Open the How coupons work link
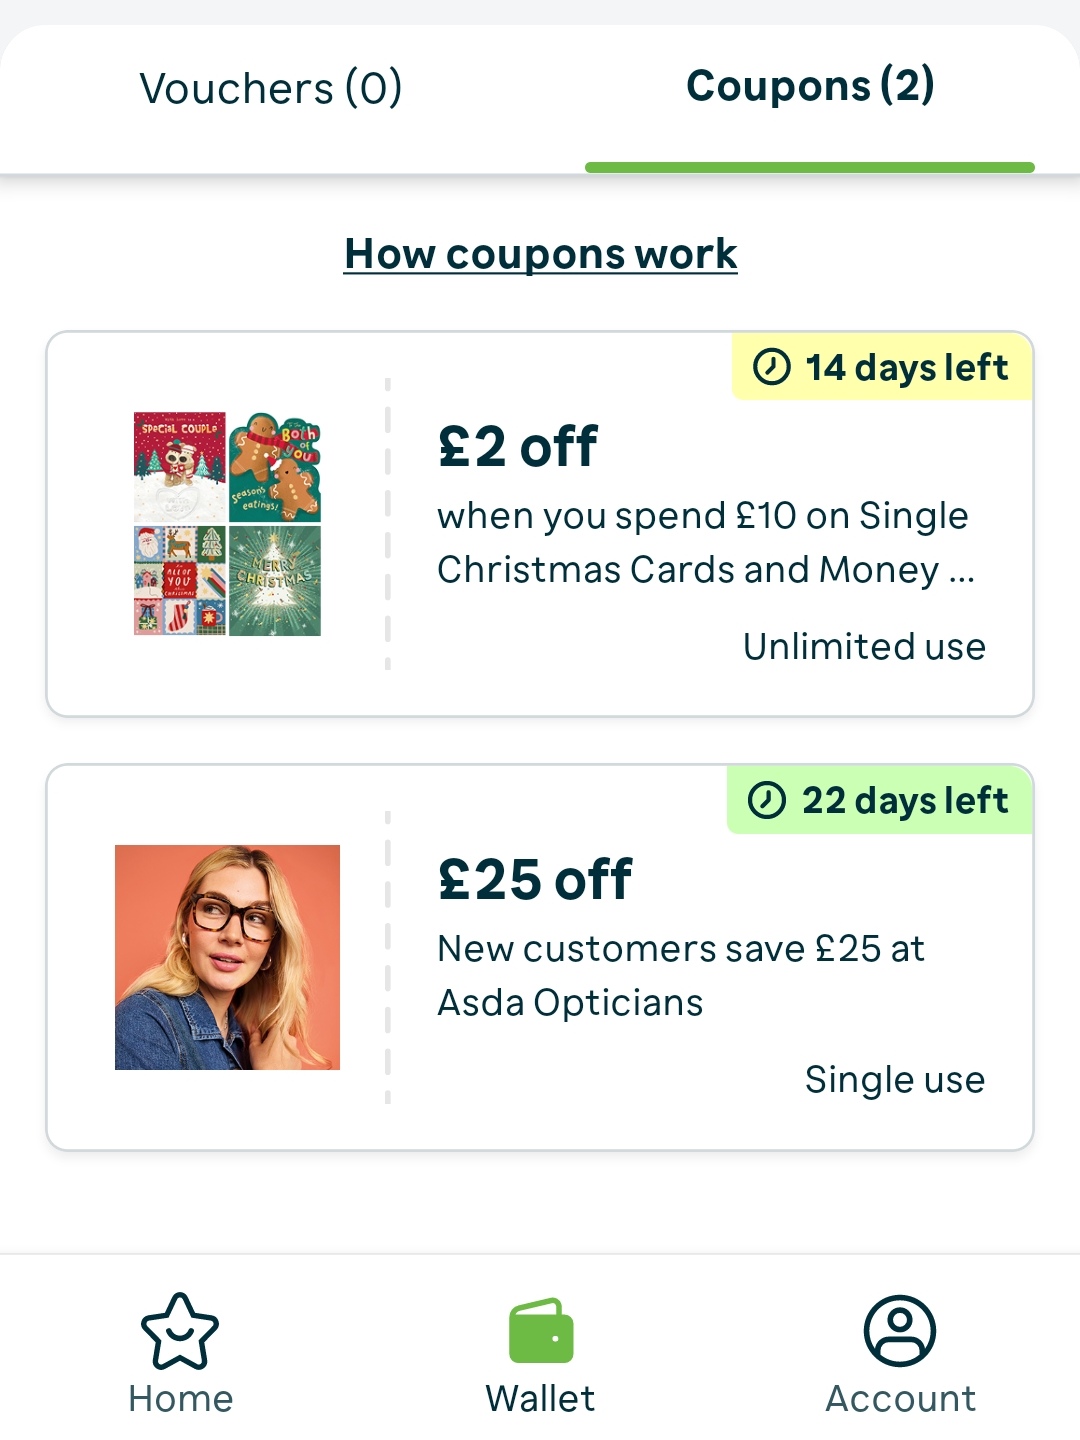 (540, 253)
